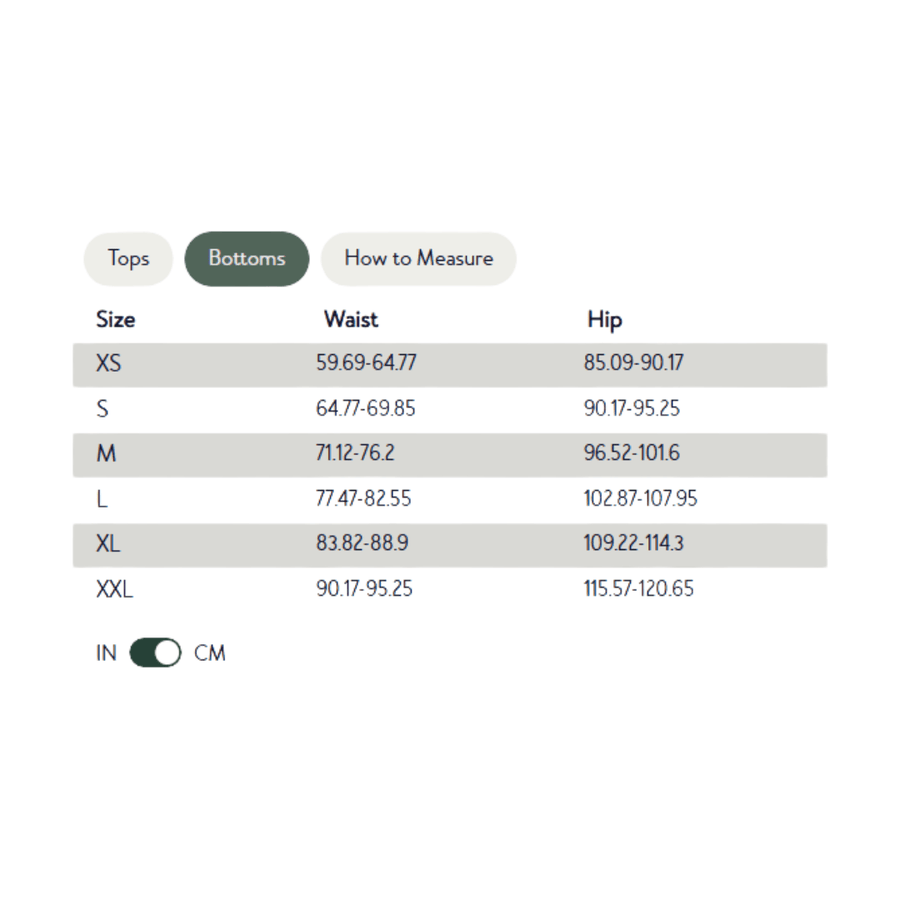Screen dimensions: 900x900
Task: Select the M size row label
Action: coord(106,454)
